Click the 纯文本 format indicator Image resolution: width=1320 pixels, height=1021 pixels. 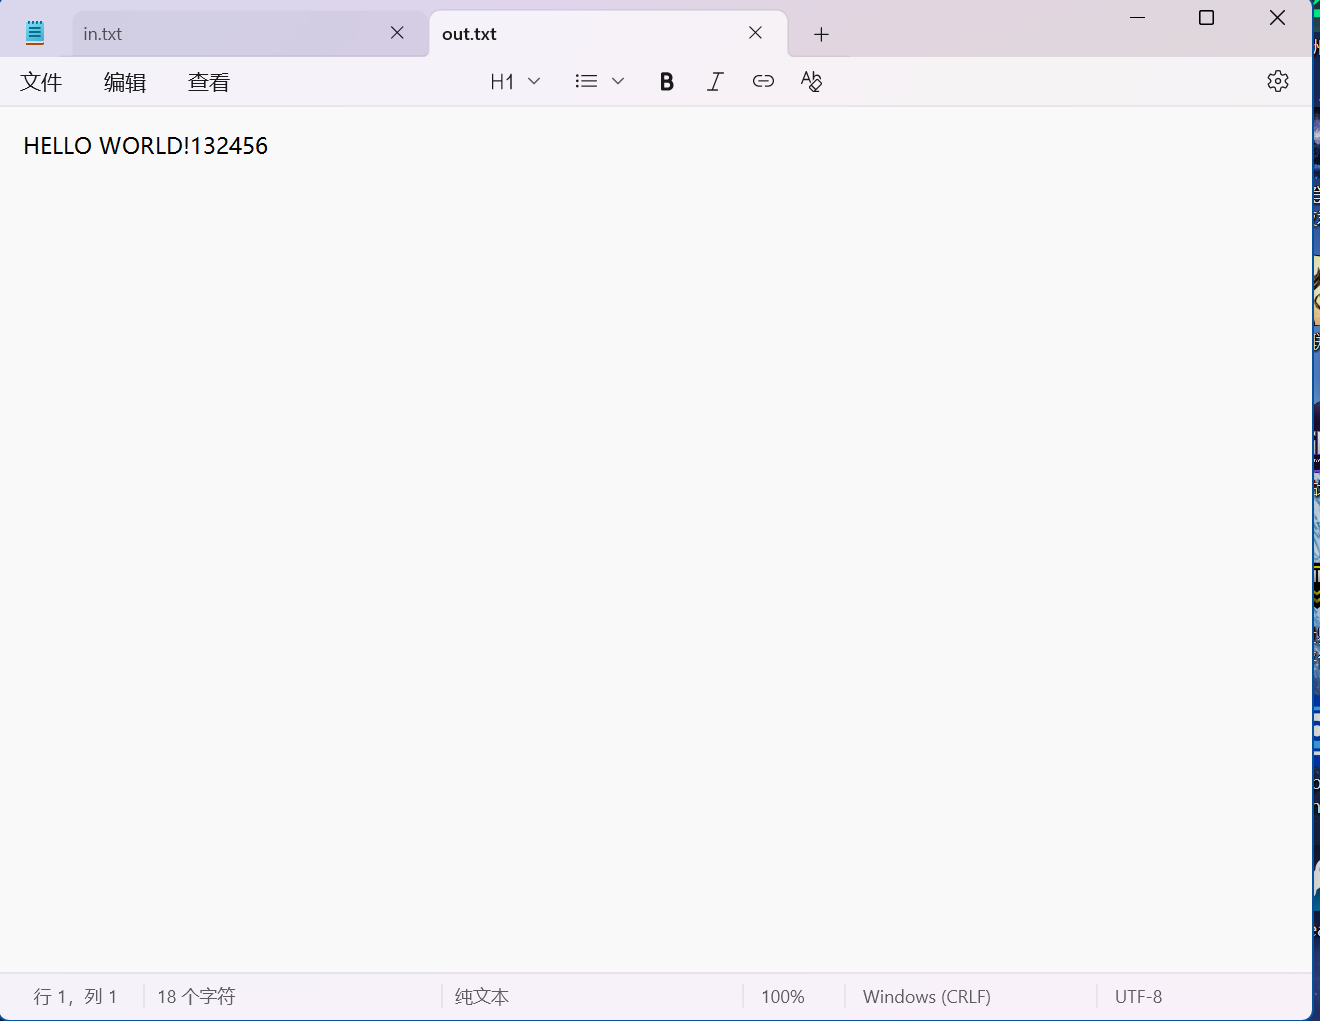482,996
